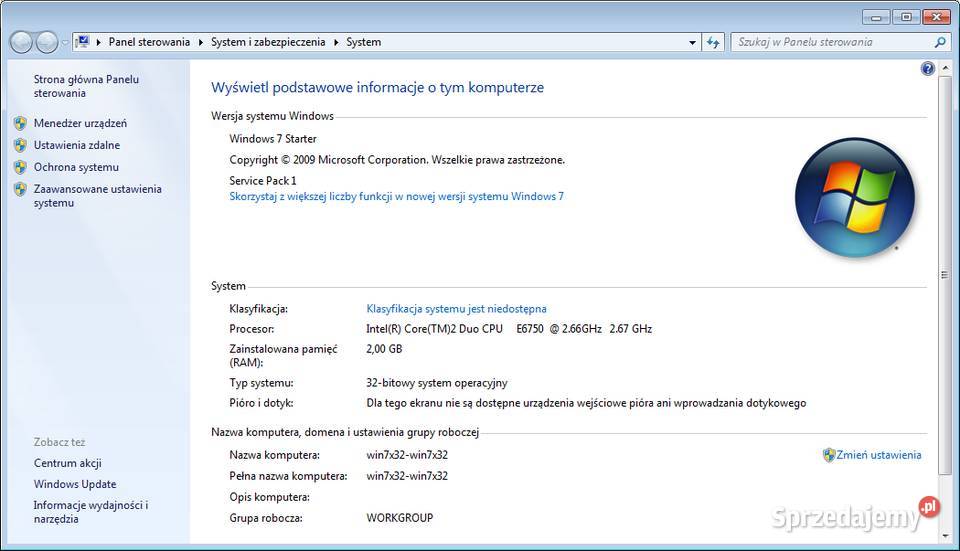Click the scrollbar up arrow
Viewport: 960px width, 551px height.
(945, 67)
